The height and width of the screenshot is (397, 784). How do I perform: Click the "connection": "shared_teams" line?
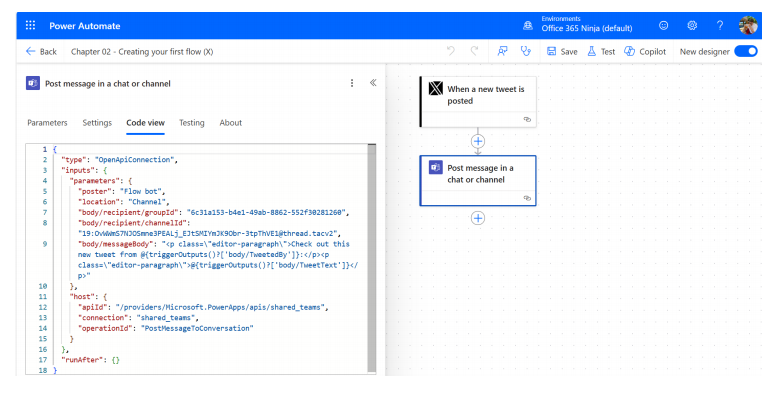[138, 318]
